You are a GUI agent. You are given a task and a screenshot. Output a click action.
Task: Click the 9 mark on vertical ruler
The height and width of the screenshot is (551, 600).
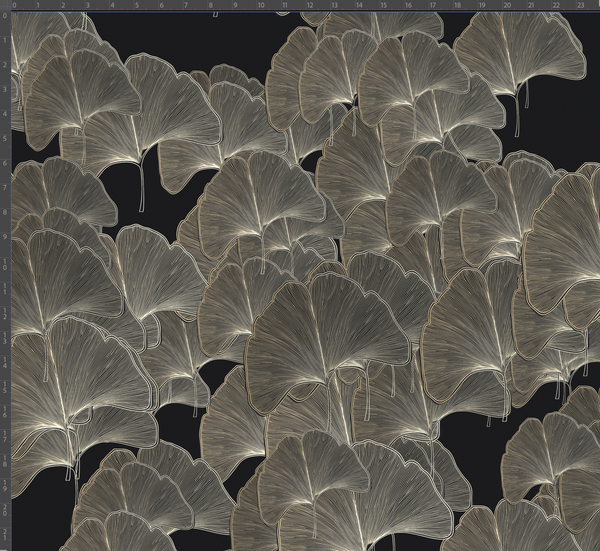pyautogui.click(x=5, y=235)
